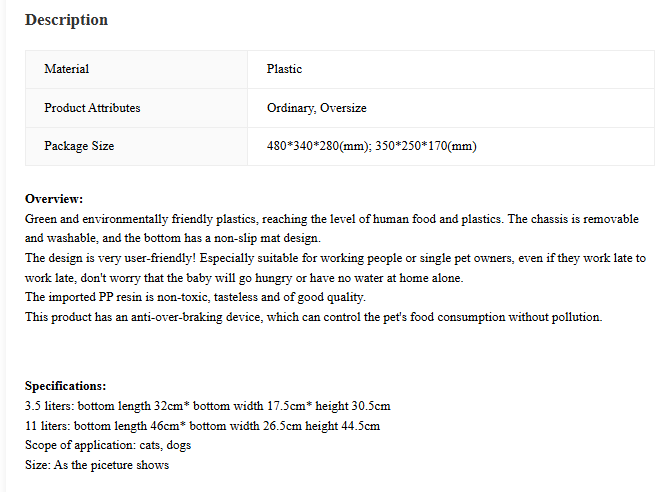Image resolution: width=668 pixels, height=492 pixels.
Task: Select the Material table cell
Action: coord(136,69)
